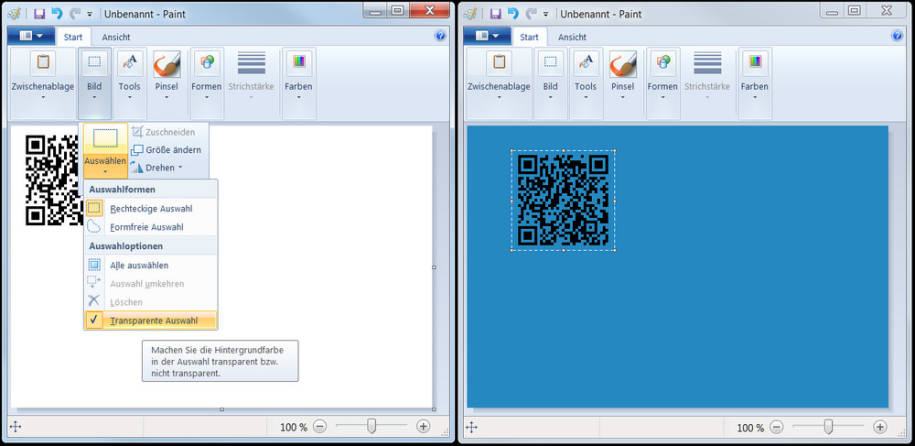Toggle Transparente Auswahl checkmark option
This screenshot has width=915, height=446.
(151, 320)
